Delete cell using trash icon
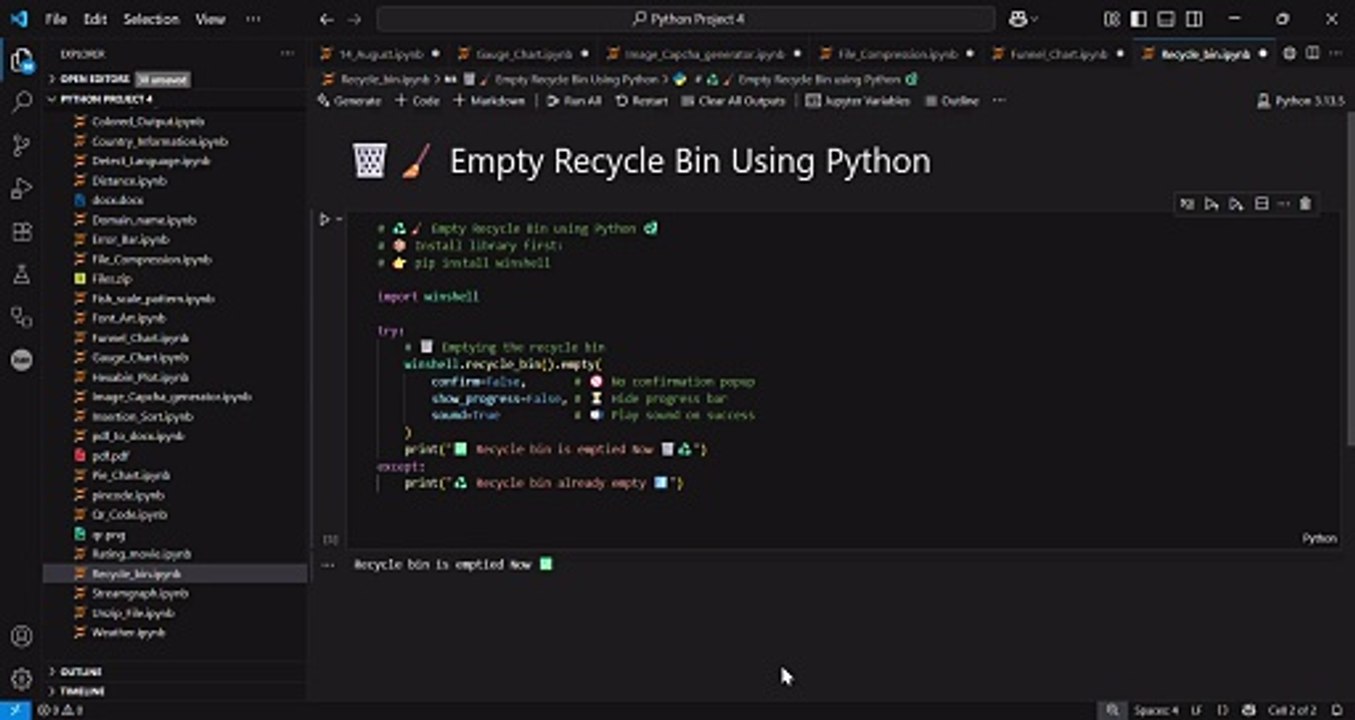This screenshot has width=1355, height=720. 1305,204
